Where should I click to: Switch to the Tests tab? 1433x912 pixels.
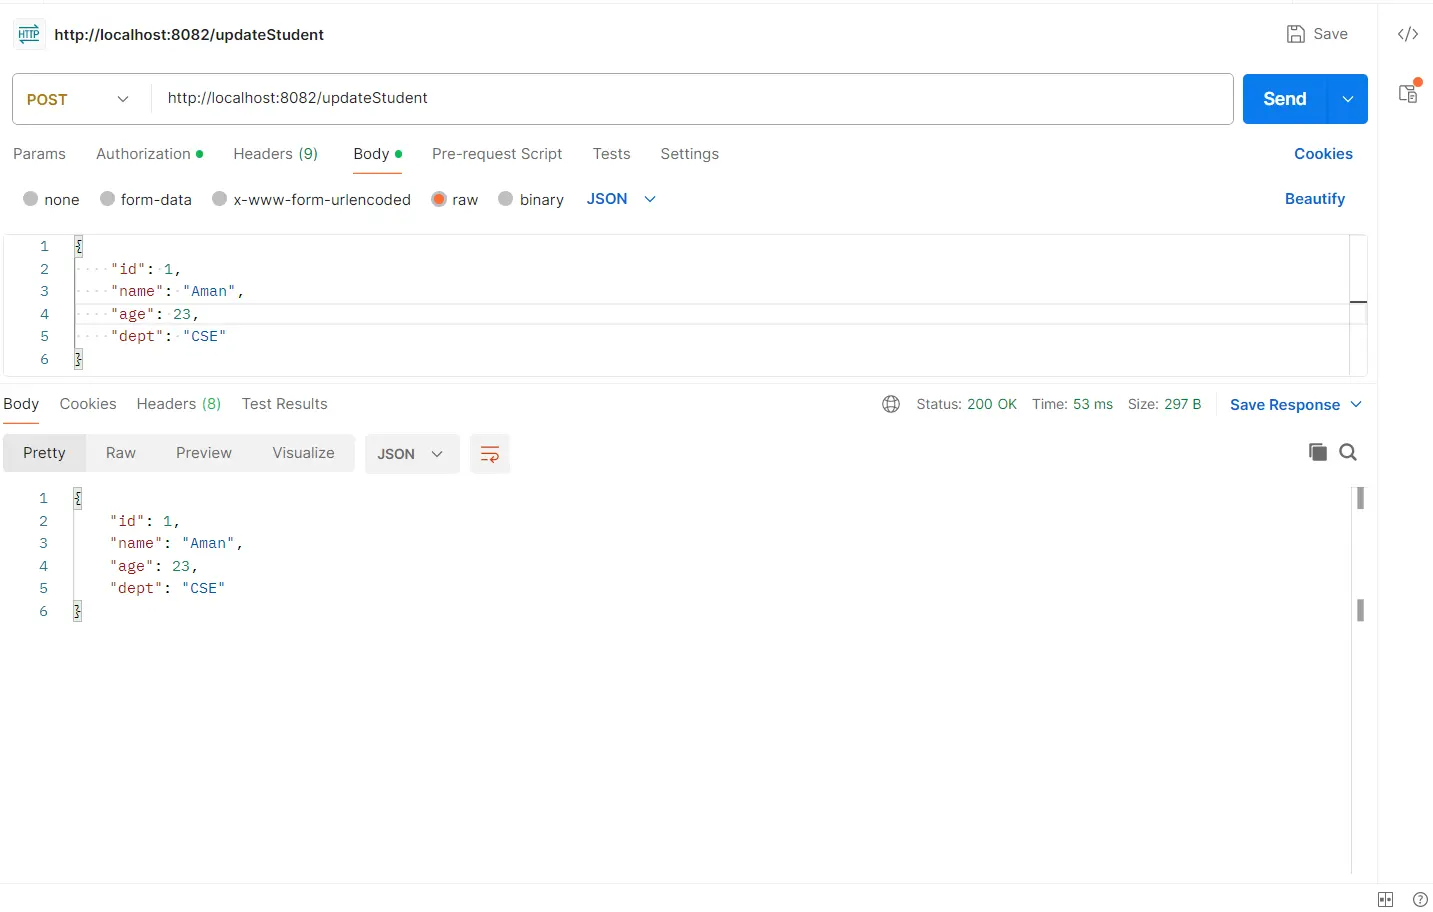(x=611, y=154)
